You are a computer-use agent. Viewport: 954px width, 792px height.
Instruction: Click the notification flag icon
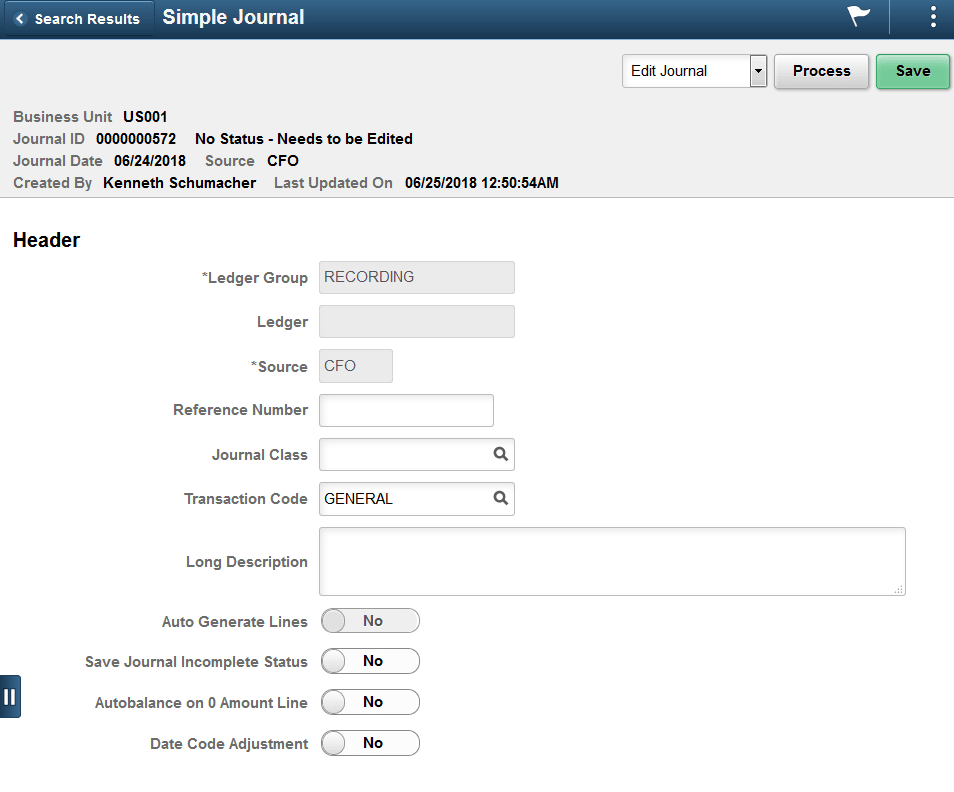(x=858, y=16)
